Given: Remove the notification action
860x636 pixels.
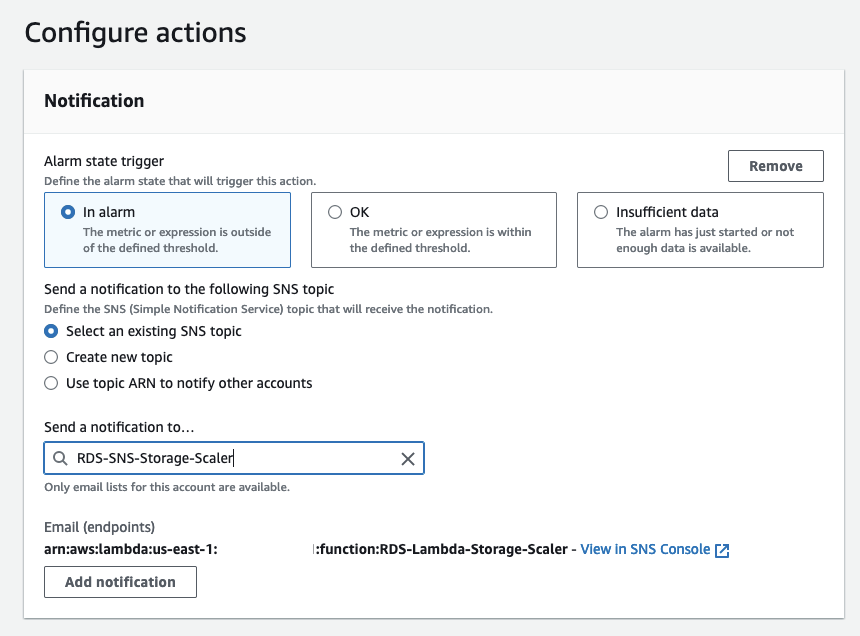Looking at the screenshot, I should click(x=775, y=166).
